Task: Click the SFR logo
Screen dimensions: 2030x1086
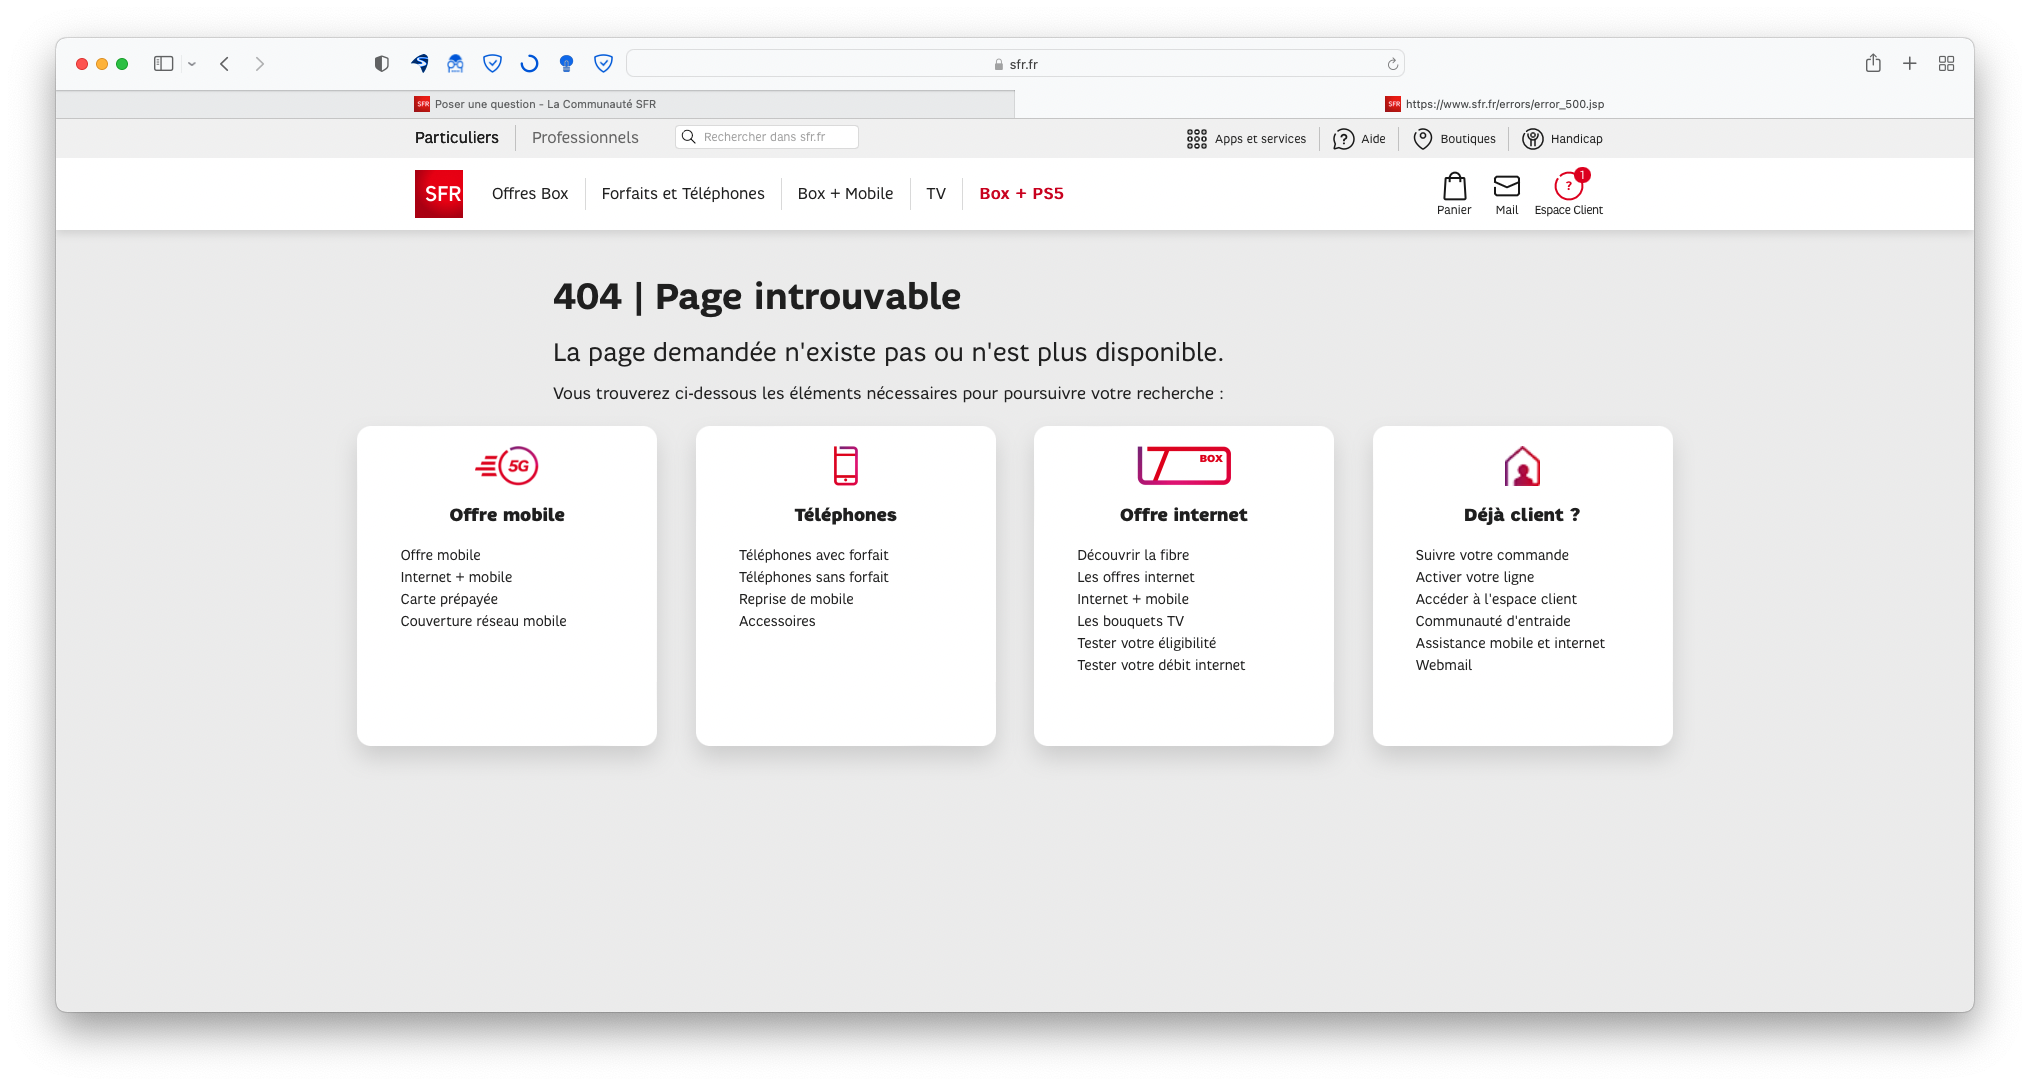Action: [x=438, y=193]
